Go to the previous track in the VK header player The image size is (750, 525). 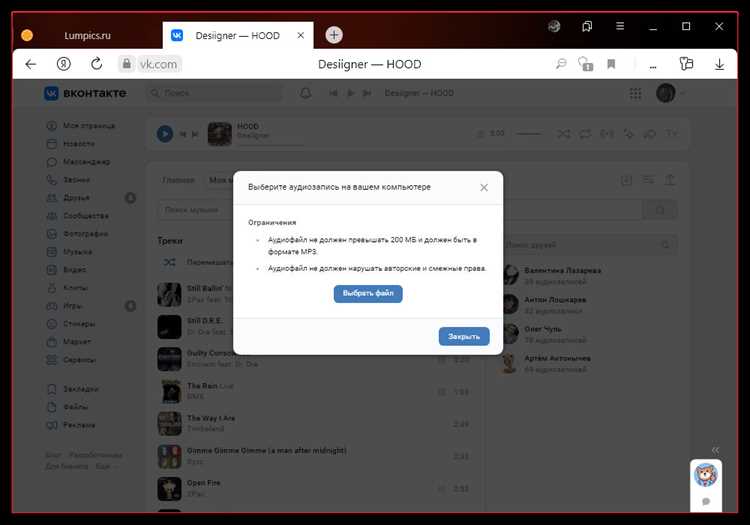(x=334, y=93)
